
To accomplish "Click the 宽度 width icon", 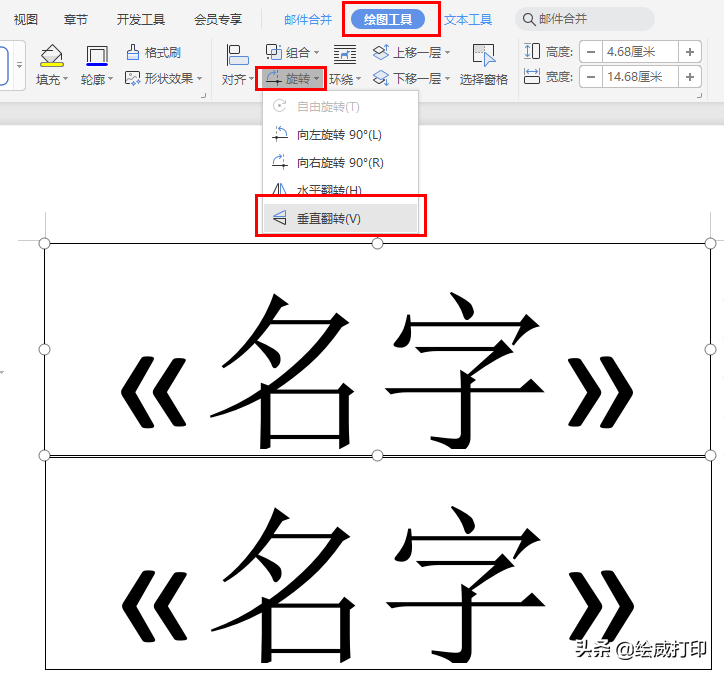I will (x=532, y=76).
